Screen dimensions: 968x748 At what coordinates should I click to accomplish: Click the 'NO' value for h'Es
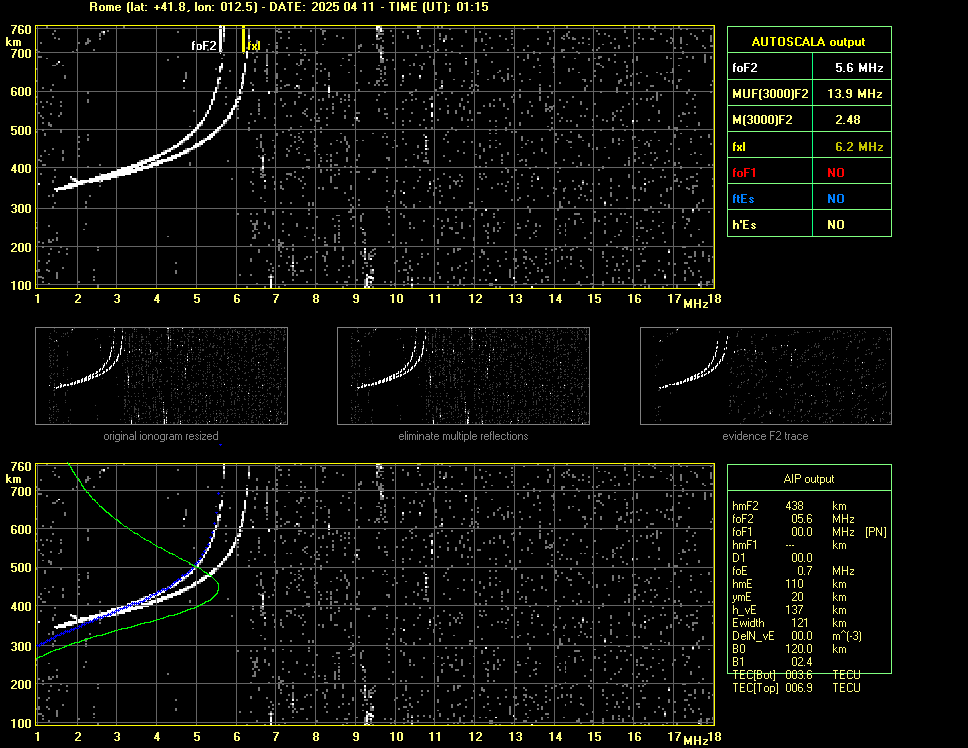[836, 225]
